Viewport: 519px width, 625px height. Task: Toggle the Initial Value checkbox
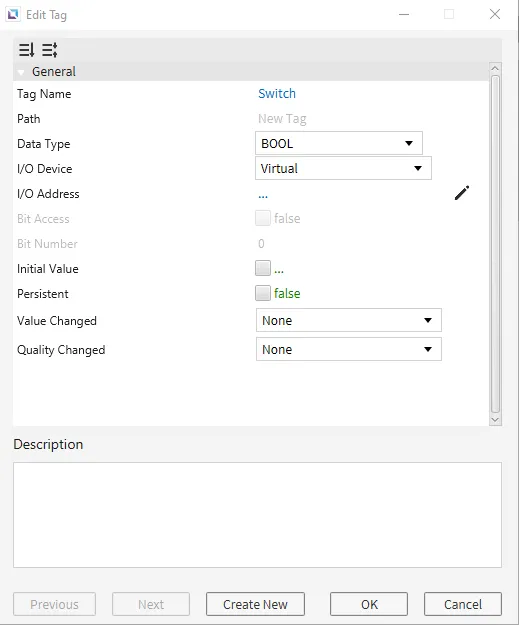(263, 268)
